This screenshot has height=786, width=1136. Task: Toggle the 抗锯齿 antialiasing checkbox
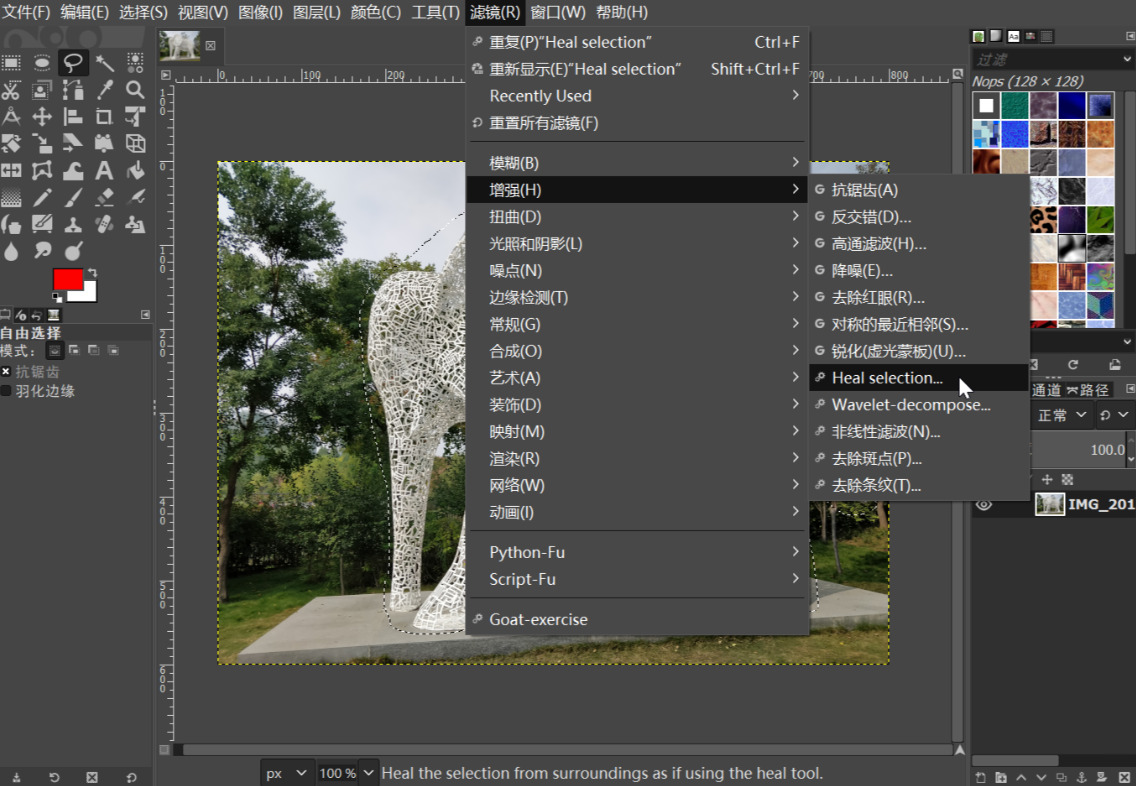tap(6, 371)
